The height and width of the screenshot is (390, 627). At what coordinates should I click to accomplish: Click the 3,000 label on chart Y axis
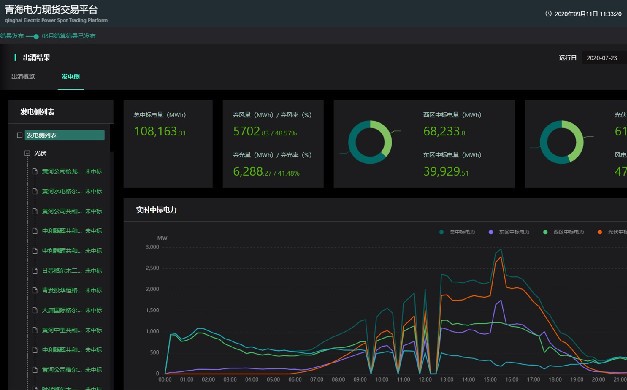point(153,247)
